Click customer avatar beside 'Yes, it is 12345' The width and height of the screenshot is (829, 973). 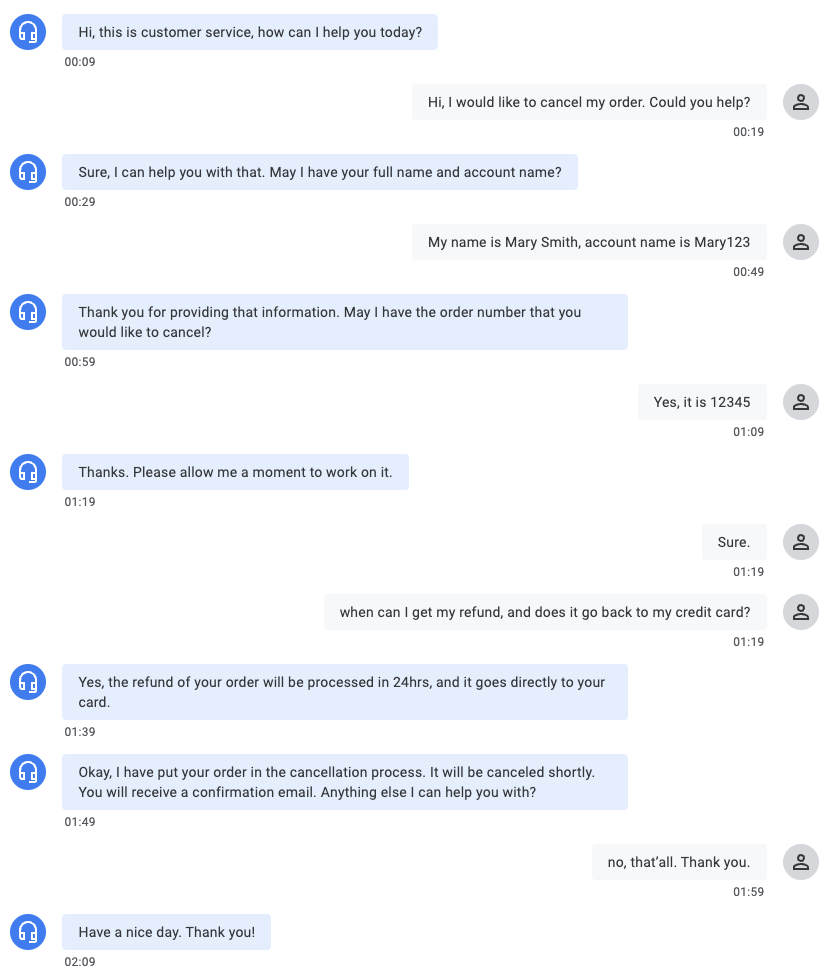[x=800, y=402]
